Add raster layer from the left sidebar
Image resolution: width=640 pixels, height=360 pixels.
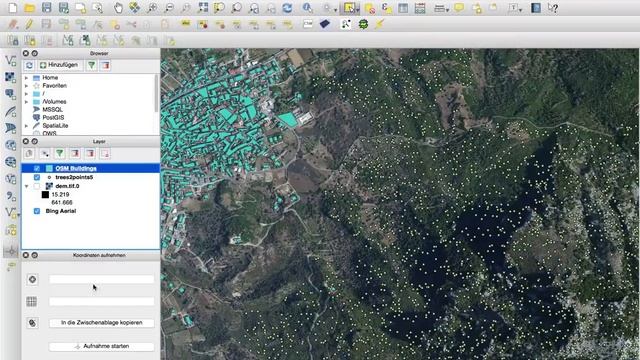tap(10, 77)
